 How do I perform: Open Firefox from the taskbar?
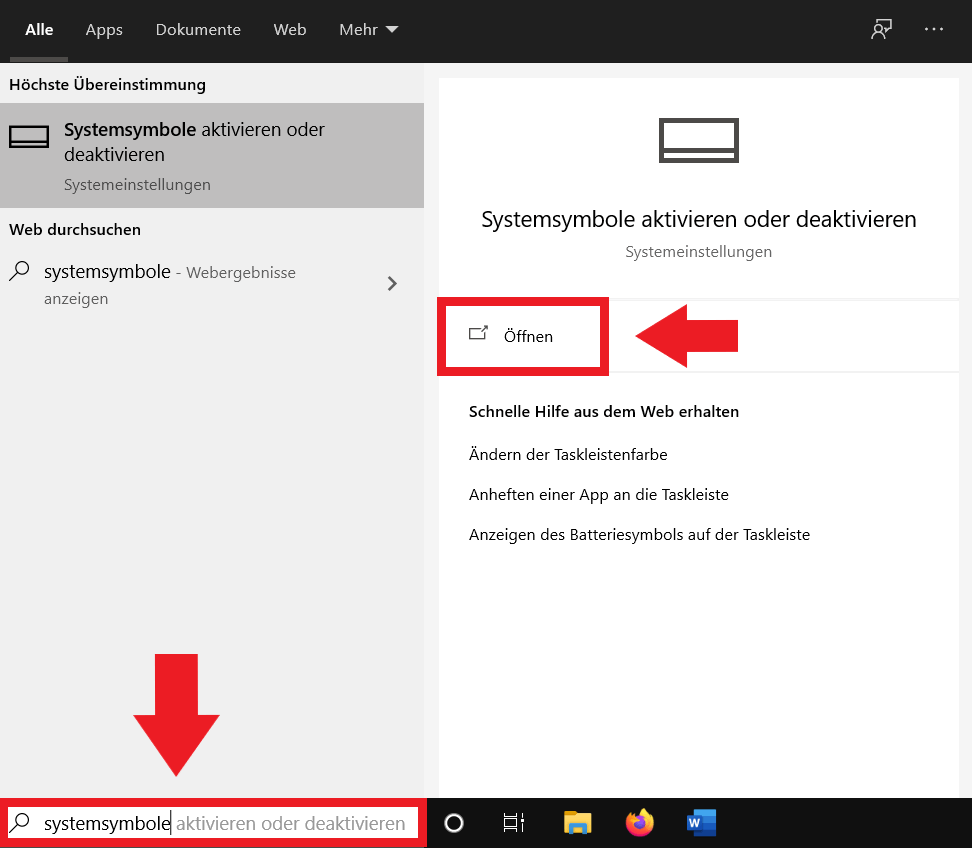(639, 823)
